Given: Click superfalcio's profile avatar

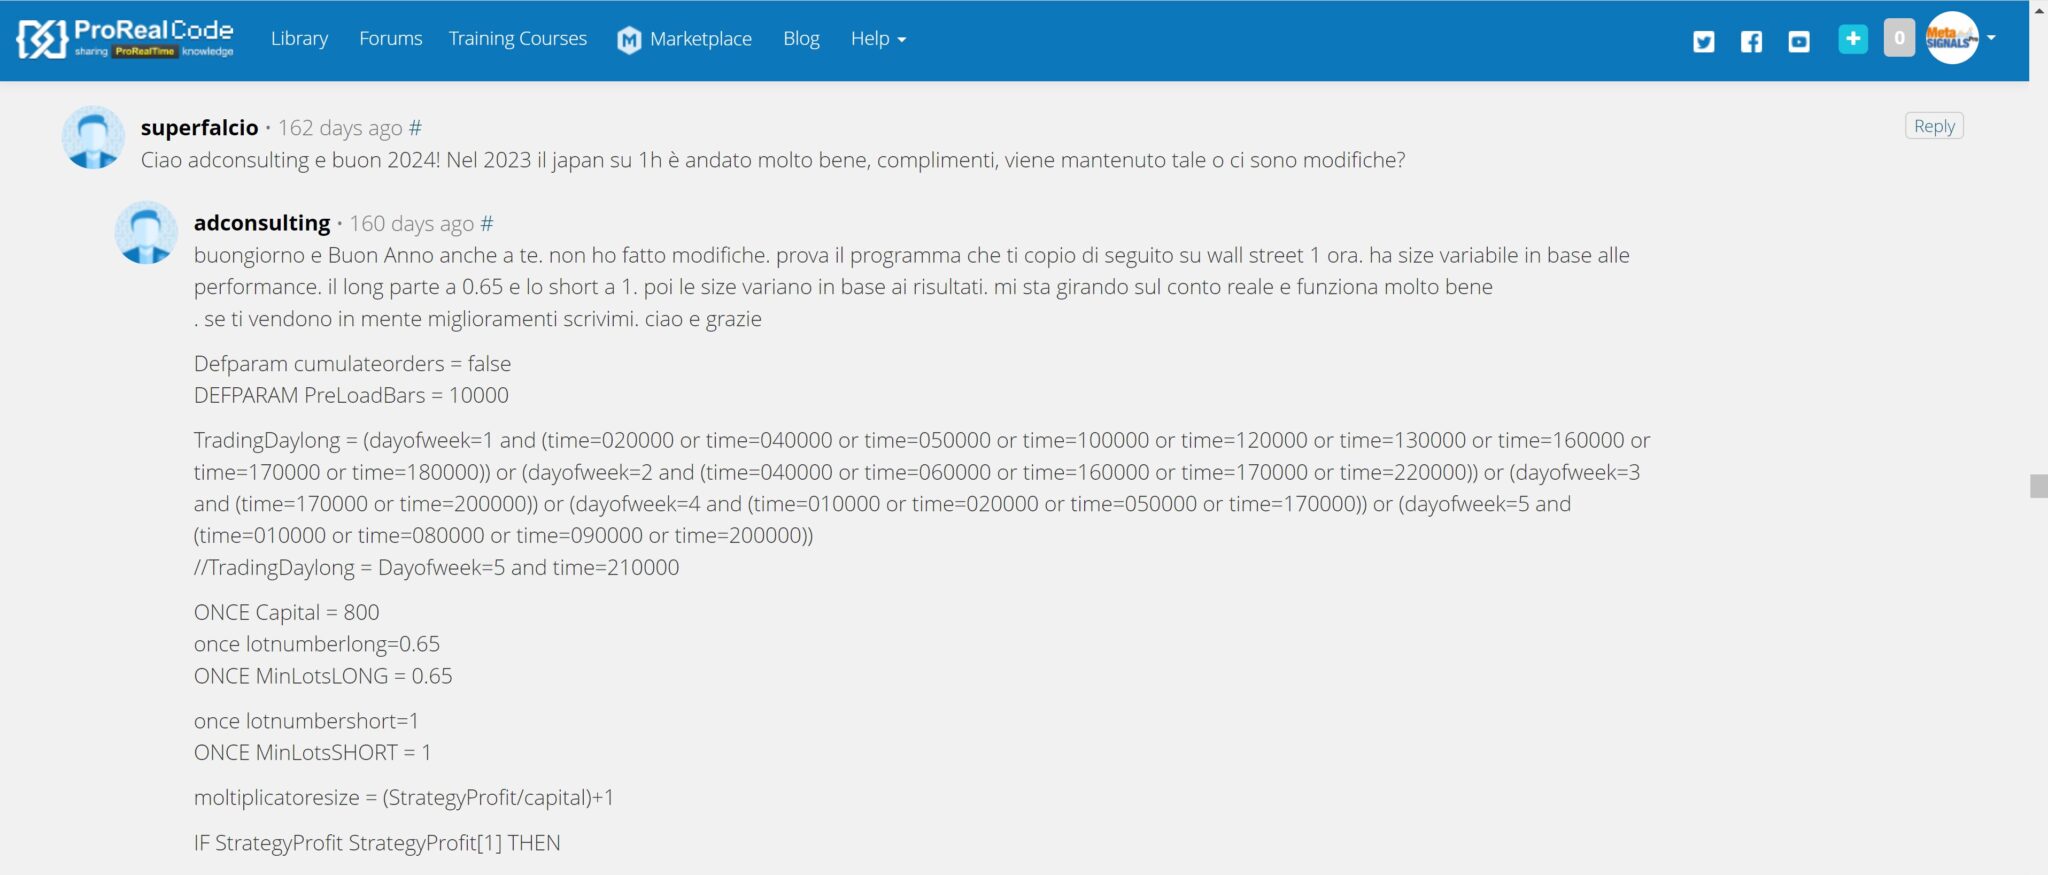Looking at the screenshot, I should click(x=93, y=137).
